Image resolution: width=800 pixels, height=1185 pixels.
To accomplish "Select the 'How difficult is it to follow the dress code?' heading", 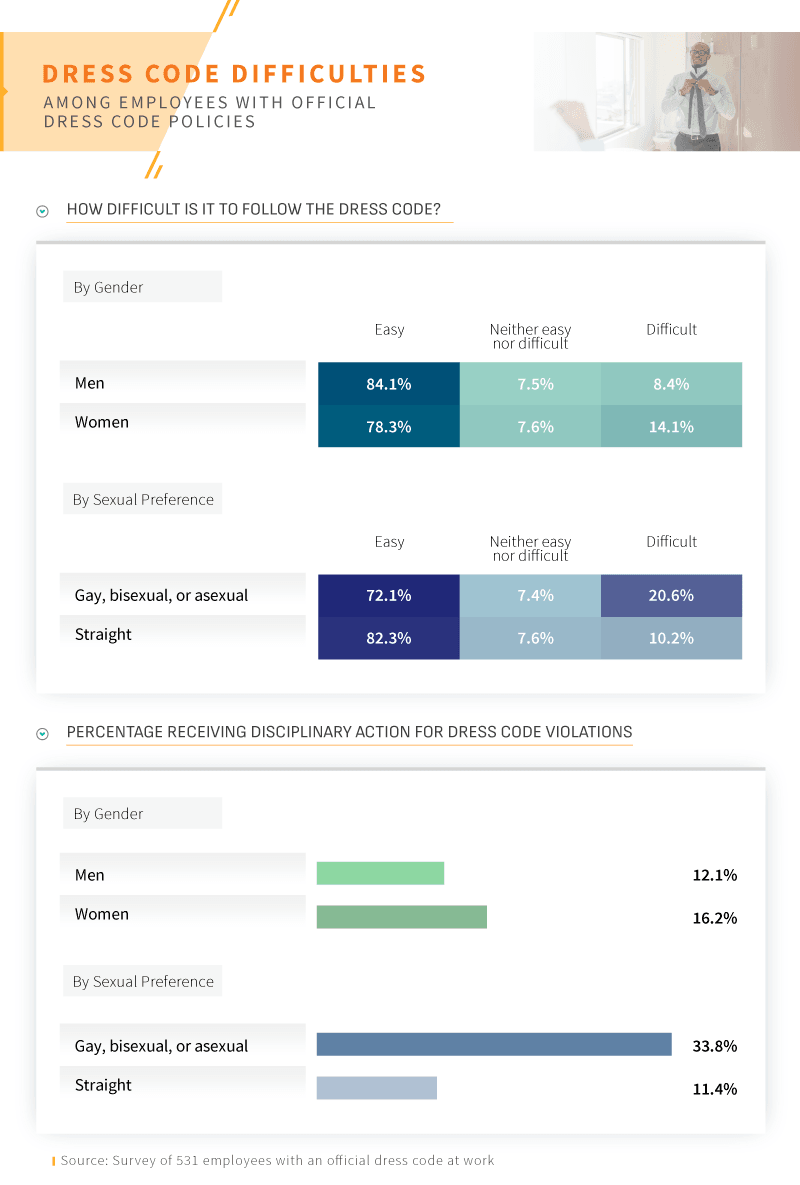I will tap(260, 210).
